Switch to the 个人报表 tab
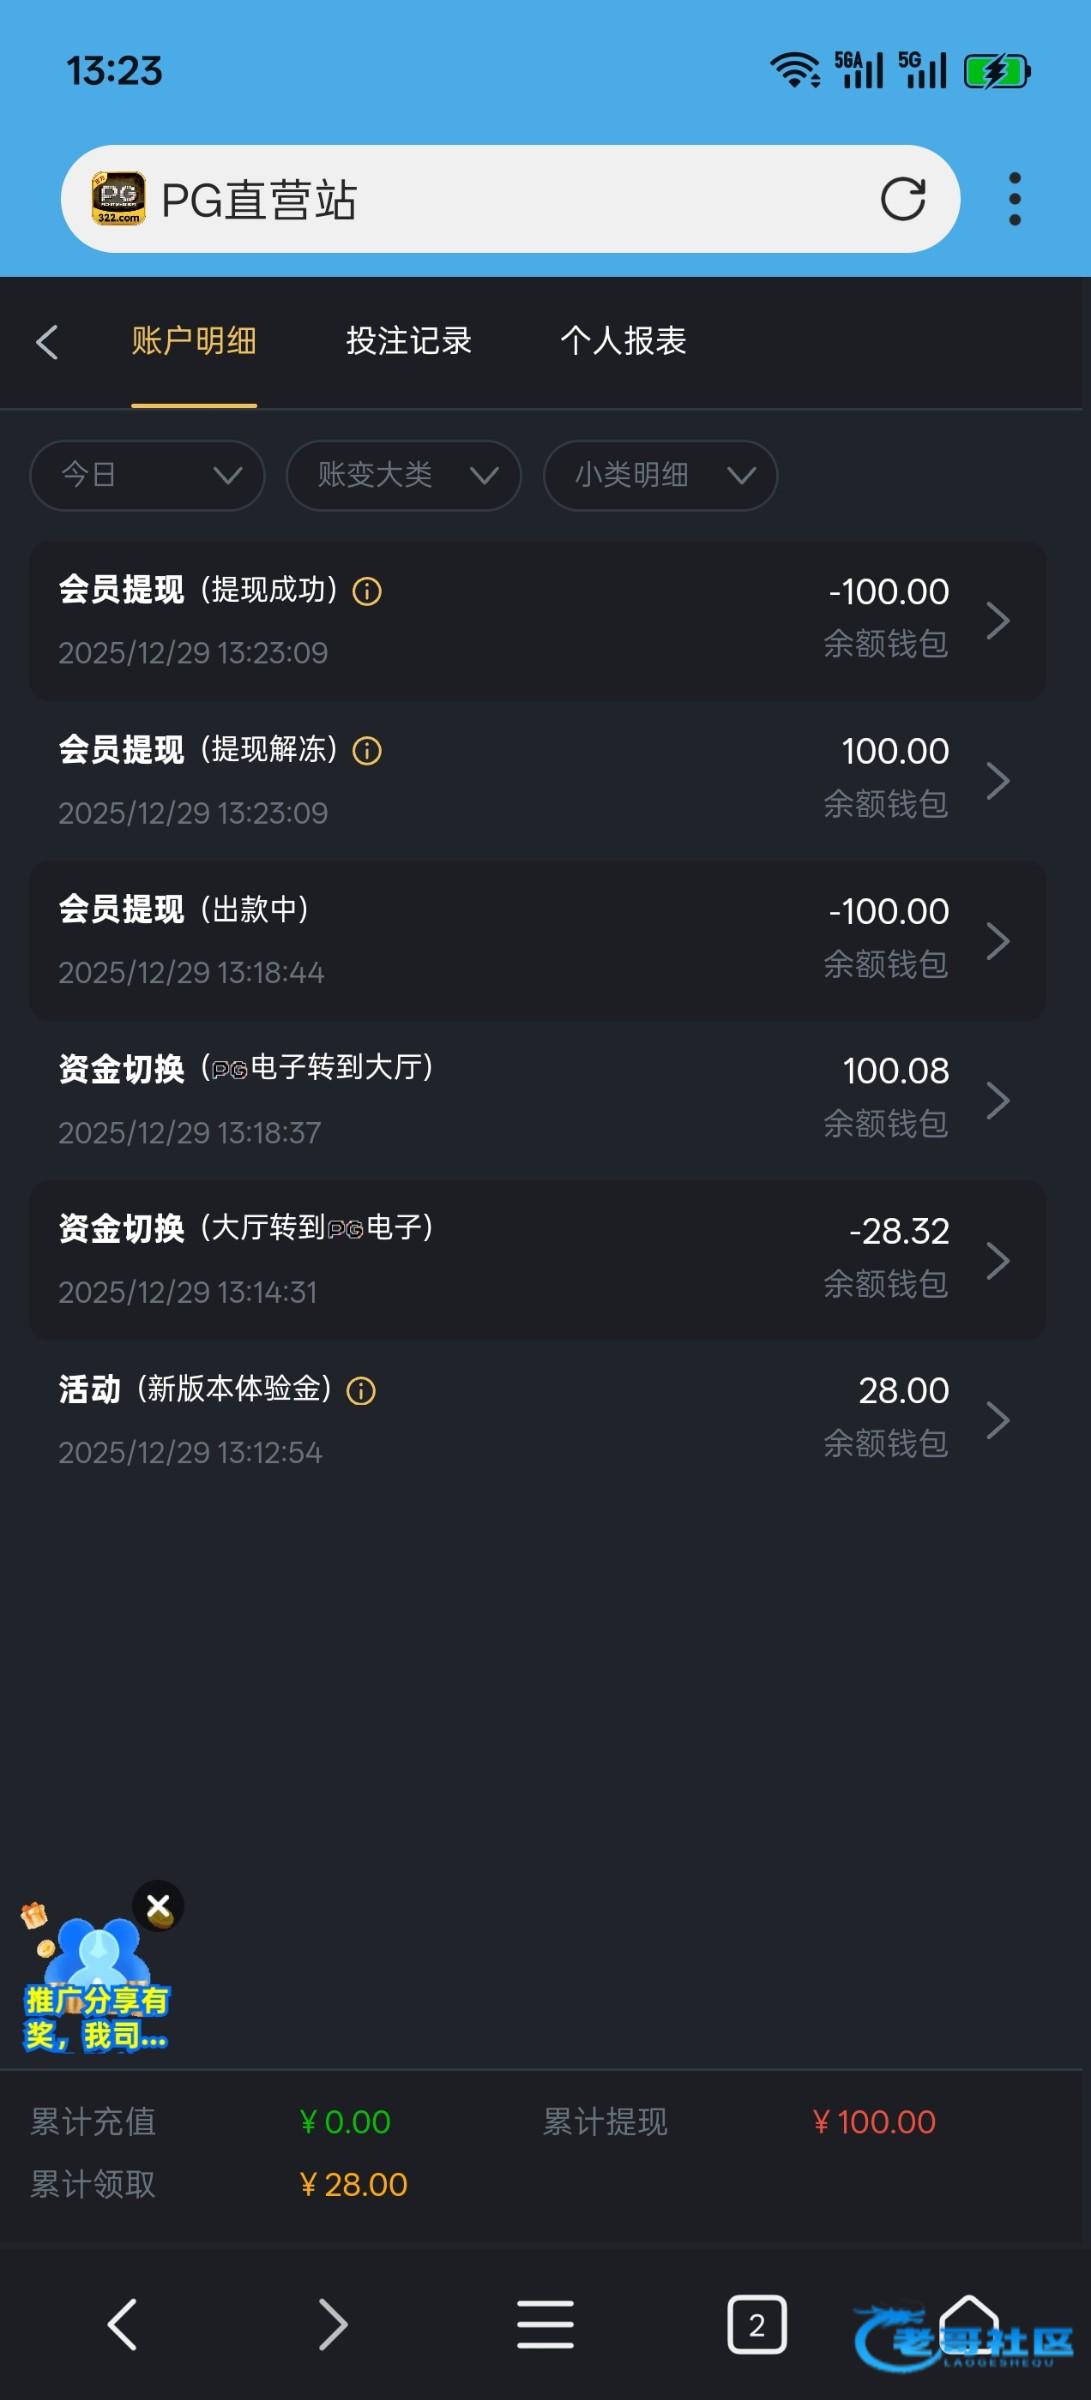This screenshot has width=1091, height=2400. point(623,341)
